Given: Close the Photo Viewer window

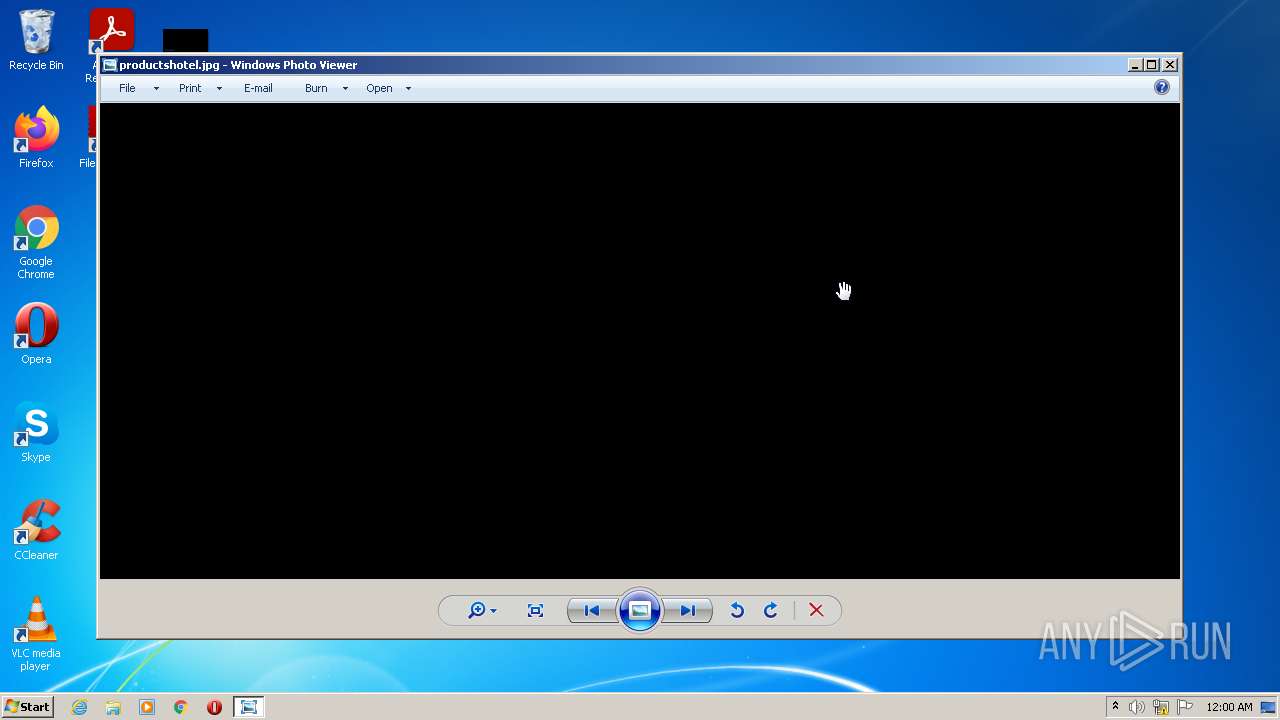Looking at the screenshot, I should coord(1170,65).
